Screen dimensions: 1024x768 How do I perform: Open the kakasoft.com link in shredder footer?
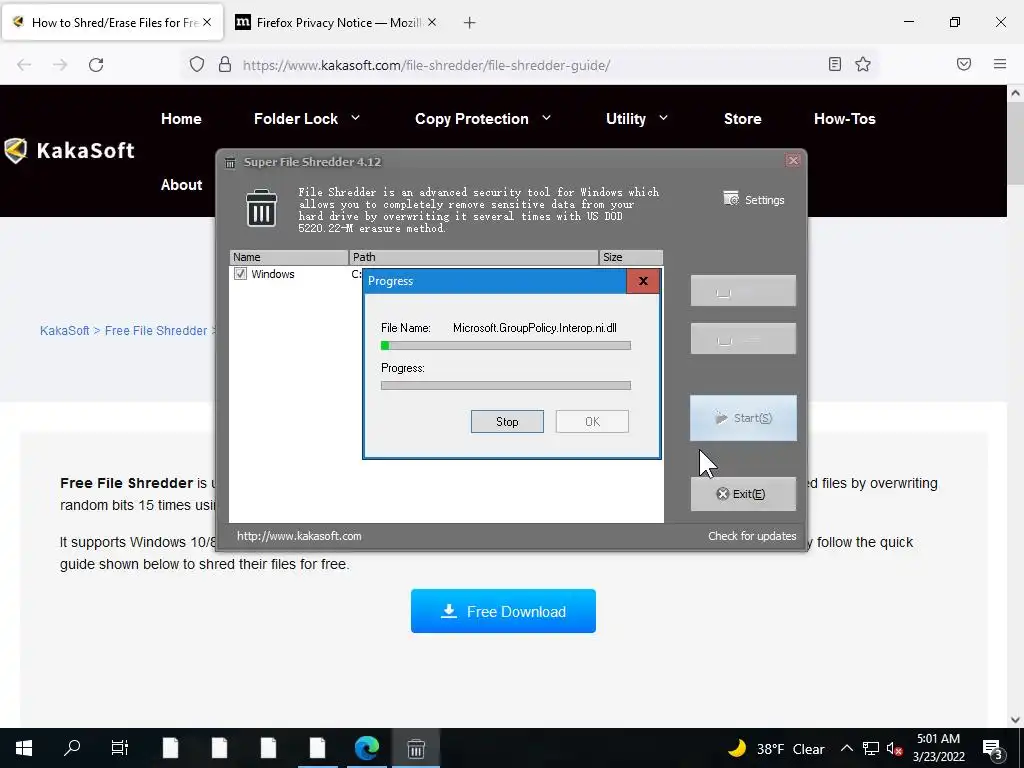point(299,536)
